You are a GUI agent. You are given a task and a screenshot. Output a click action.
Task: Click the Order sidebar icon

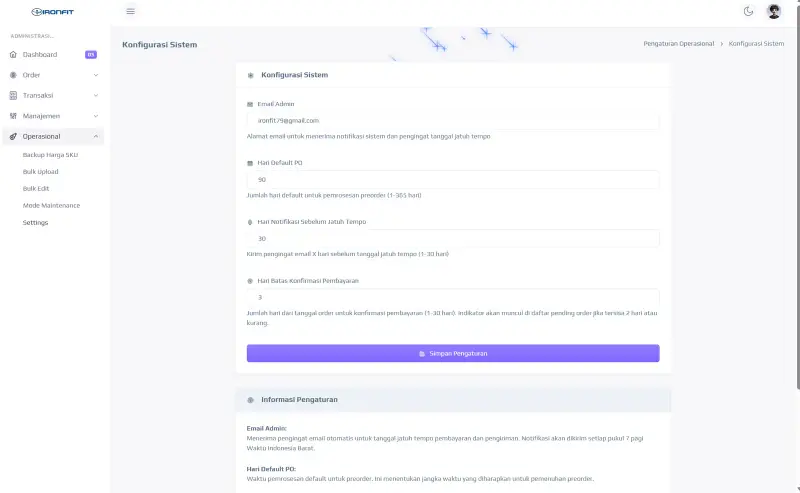pyautogui.click(x=13, y=75)
